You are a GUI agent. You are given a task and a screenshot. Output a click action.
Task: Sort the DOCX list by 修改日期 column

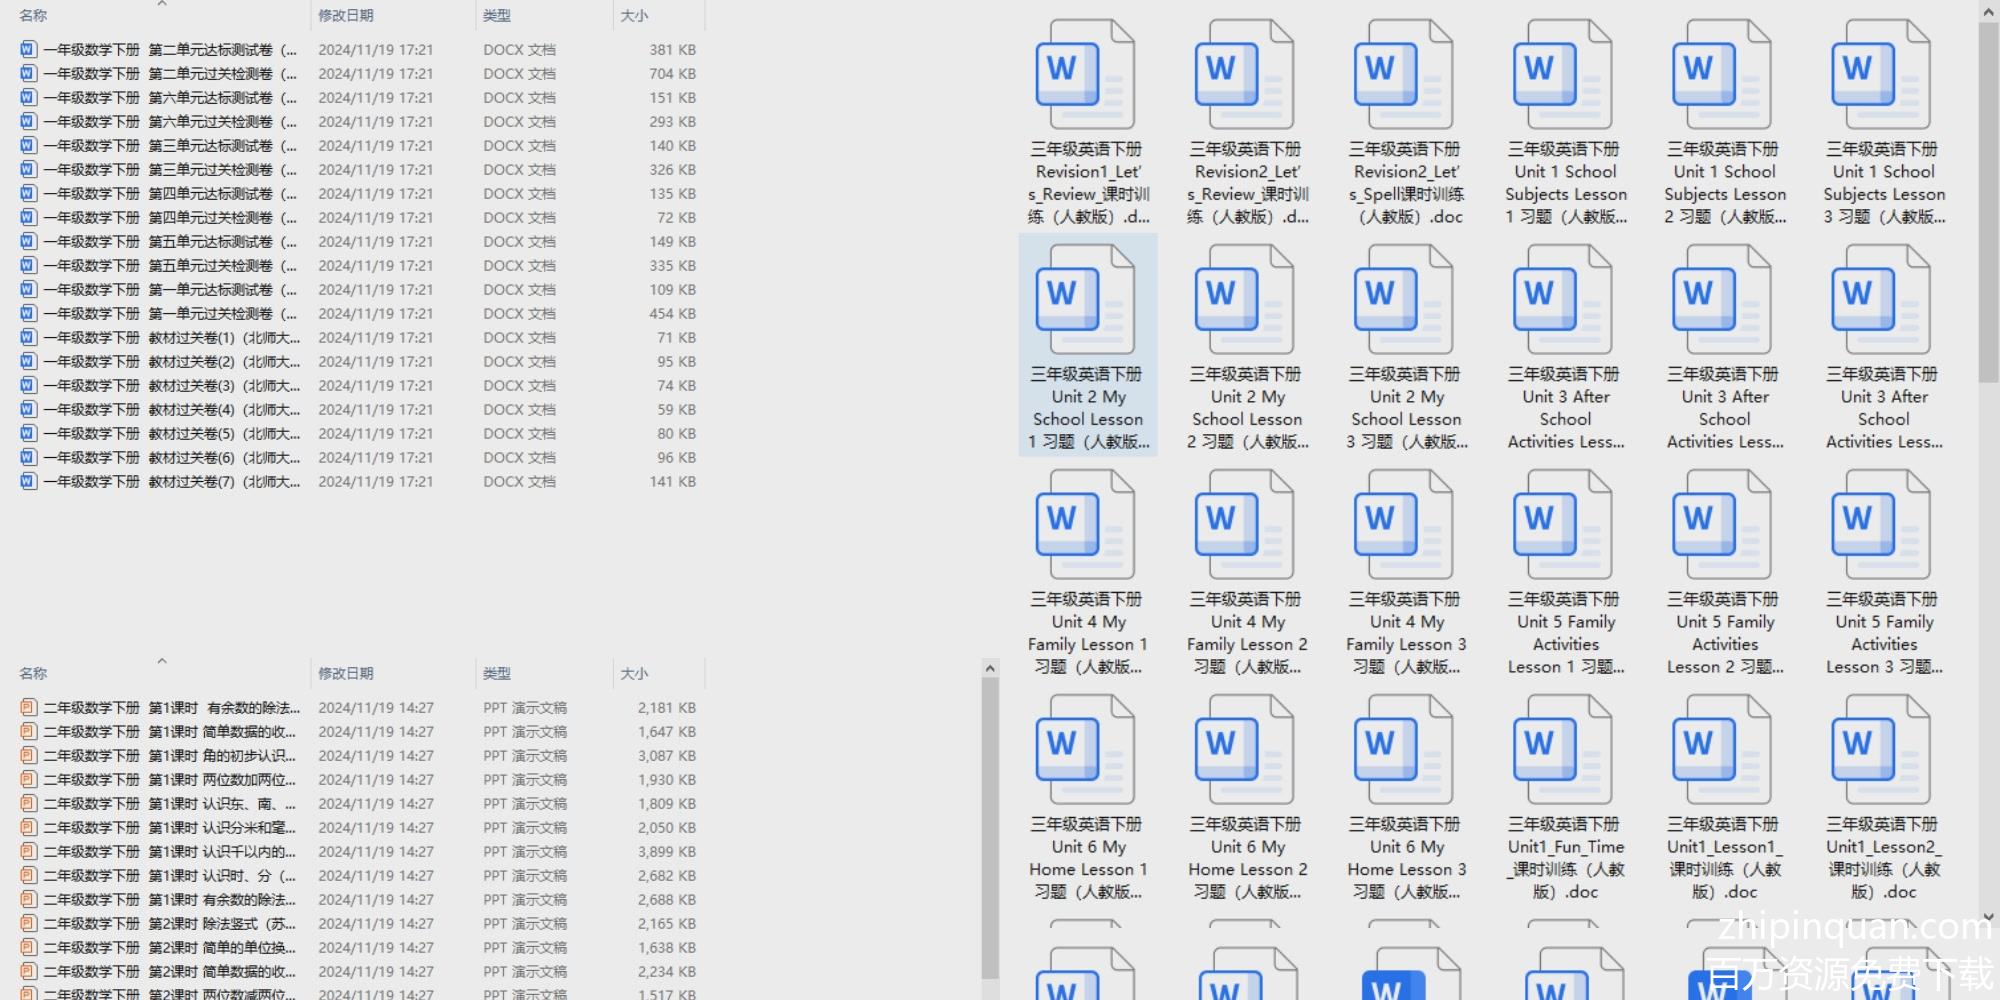coord(346,16)
